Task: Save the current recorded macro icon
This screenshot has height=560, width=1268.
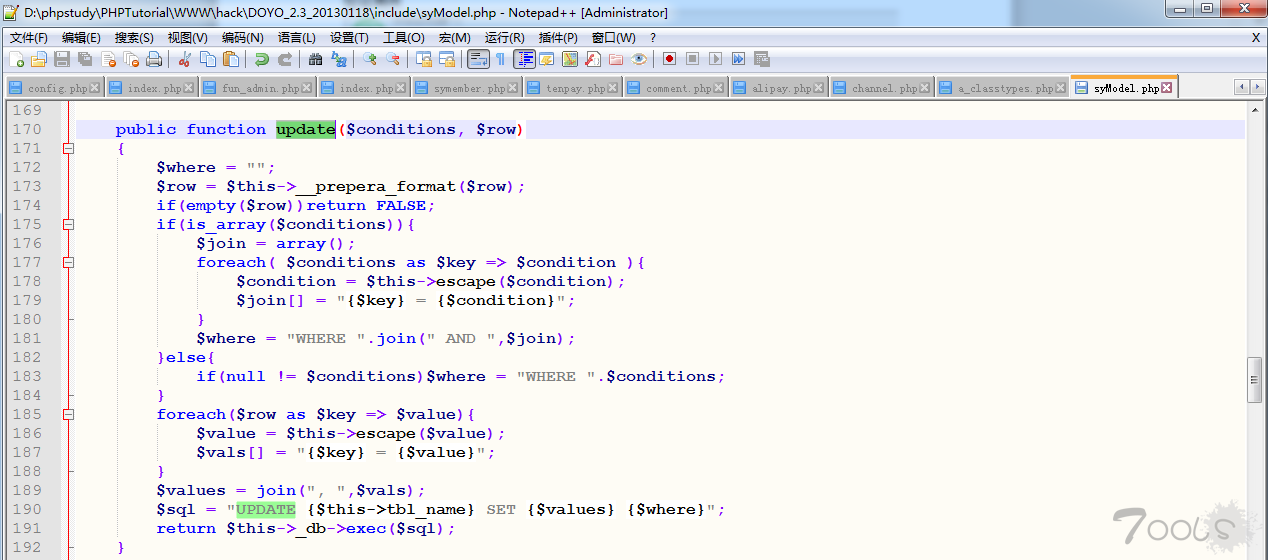Action: point(761,59)
